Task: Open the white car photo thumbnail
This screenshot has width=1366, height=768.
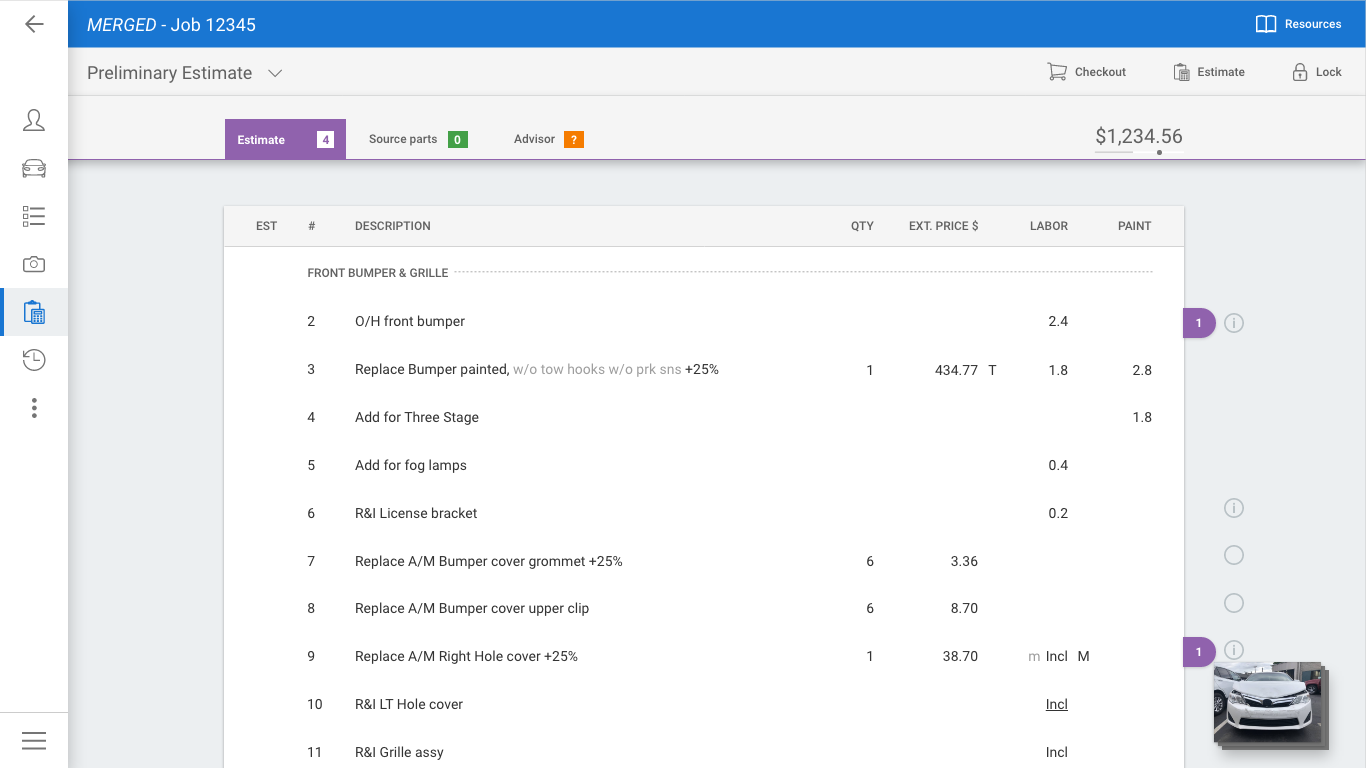Action: tap(1267, 703)
